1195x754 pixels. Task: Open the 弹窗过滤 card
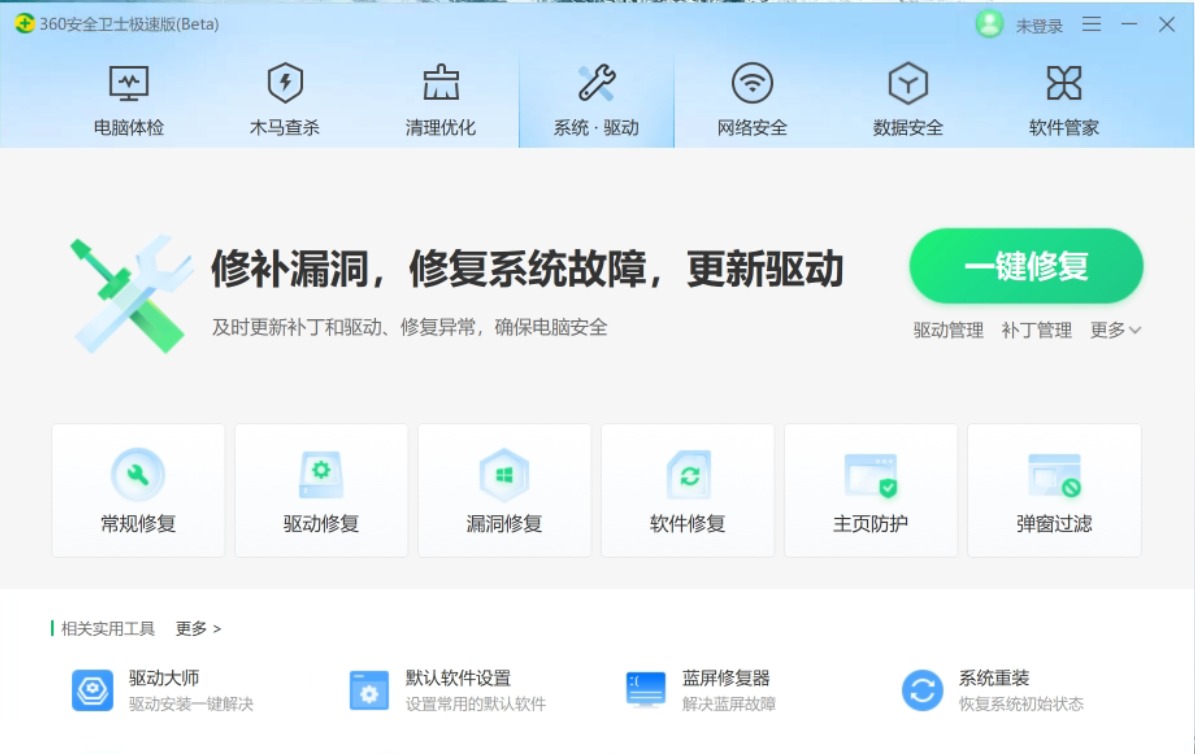[x=1054, y=490]
